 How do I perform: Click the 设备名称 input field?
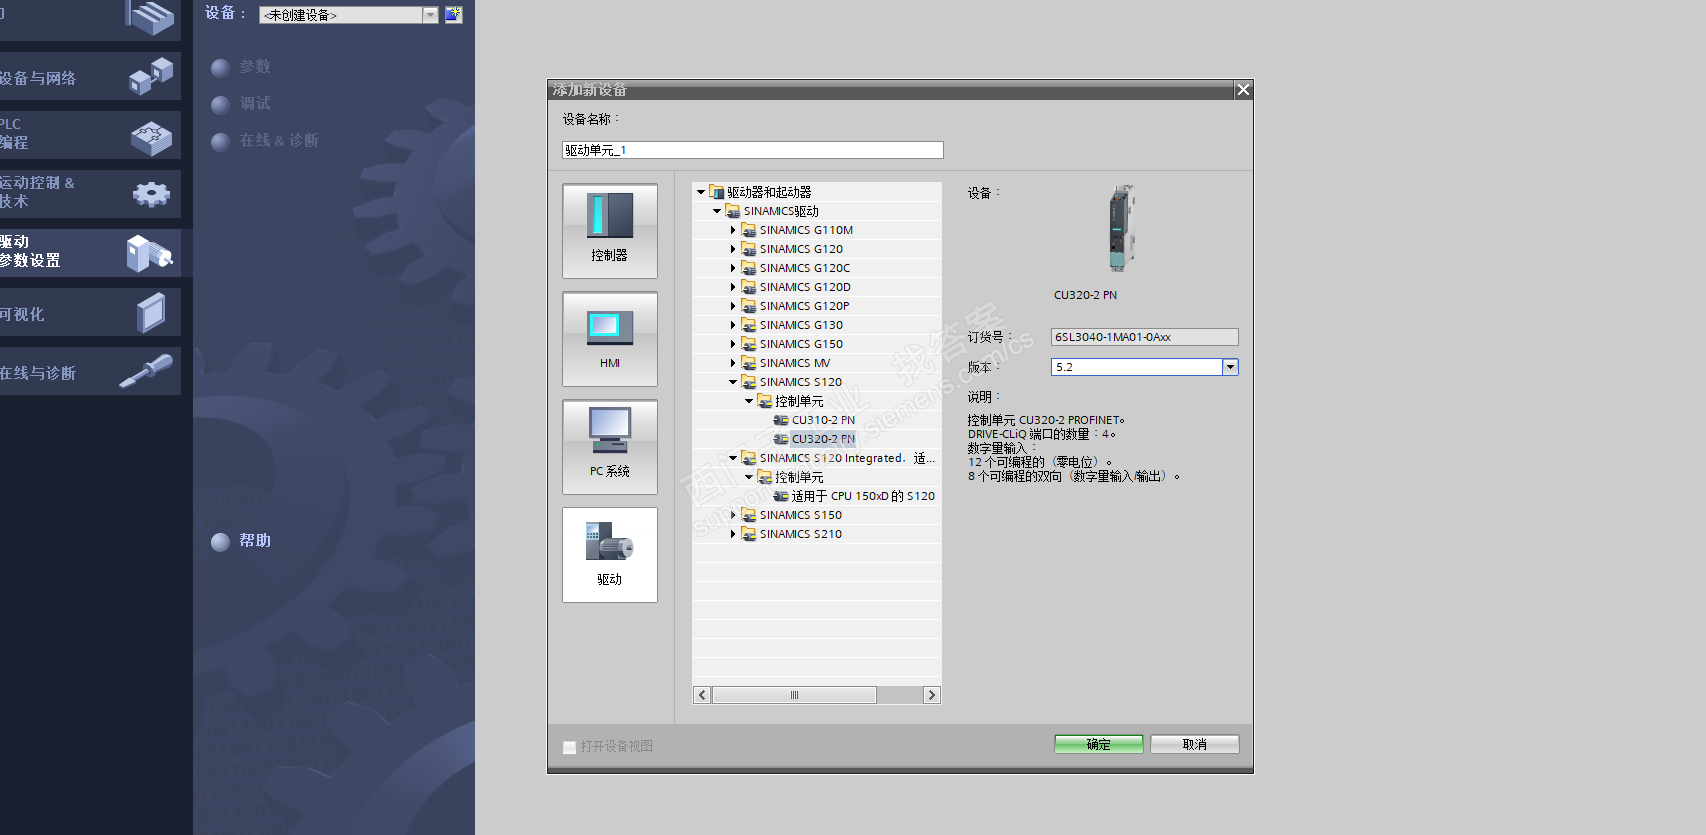(753, 150)
